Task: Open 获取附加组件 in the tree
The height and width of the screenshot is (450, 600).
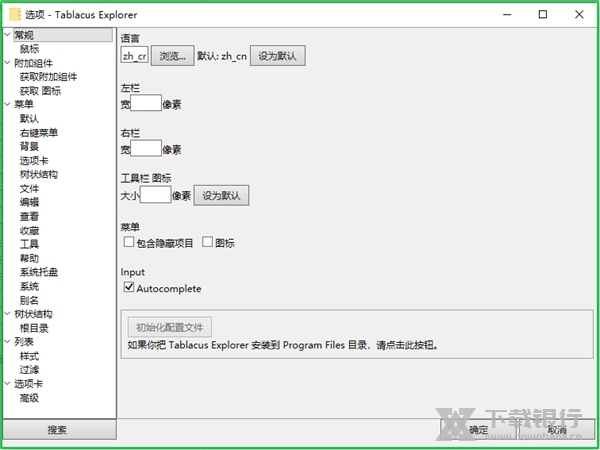Action: (49, 77)
